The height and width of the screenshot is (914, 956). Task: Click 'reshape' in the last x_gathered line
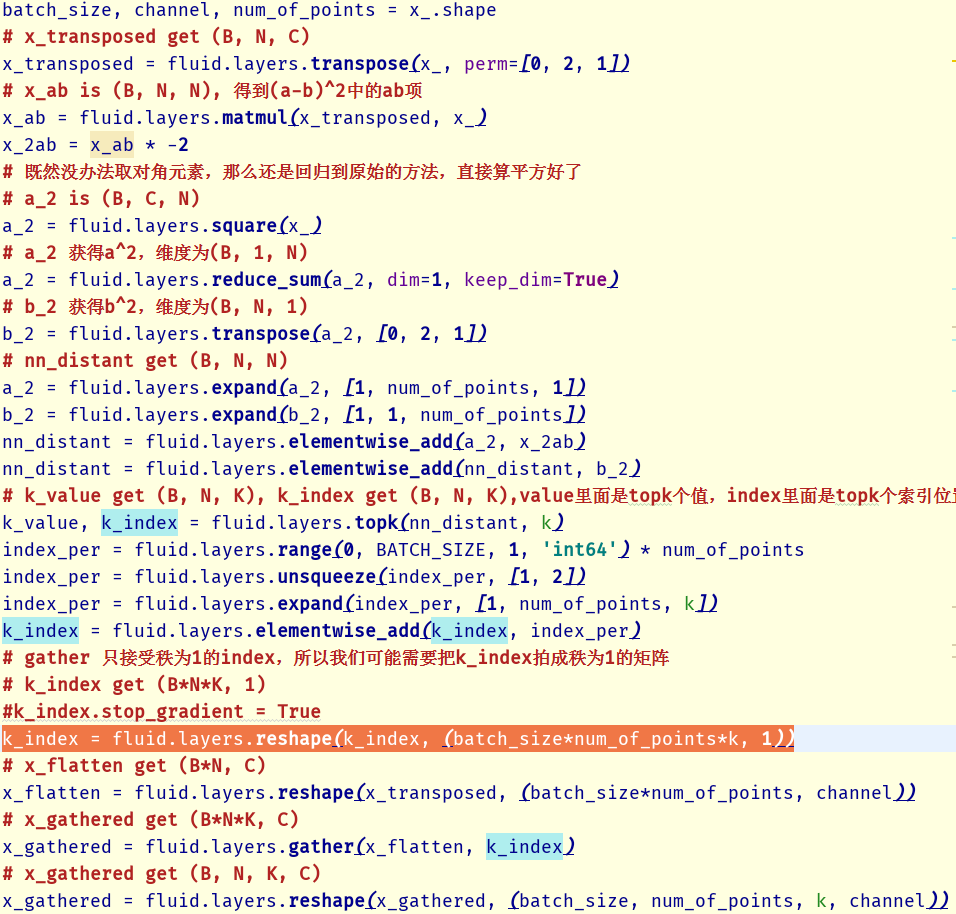pos(327,901)
